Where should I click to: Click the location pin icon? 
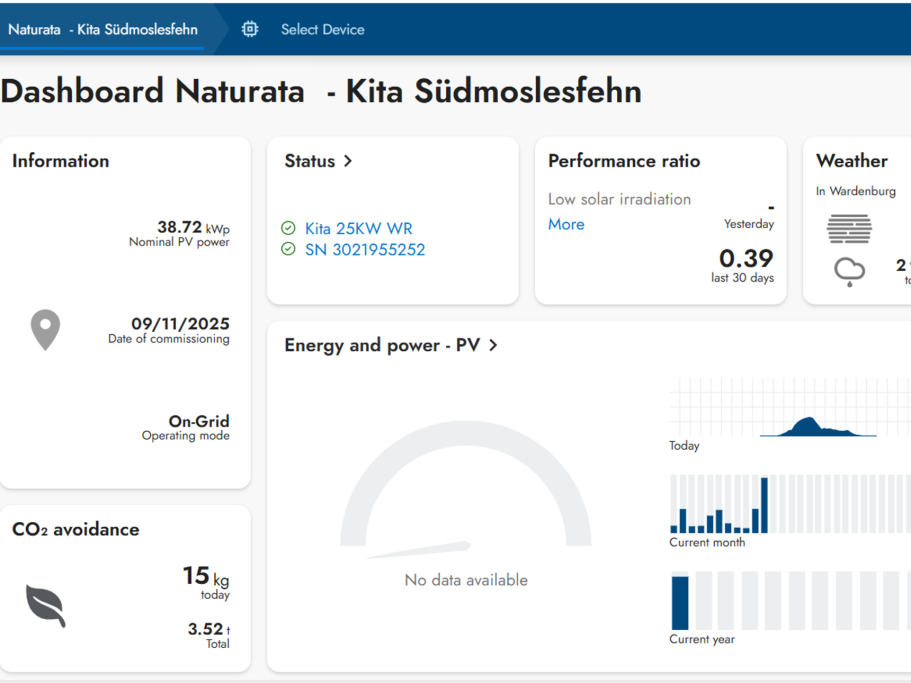point(45,330)
